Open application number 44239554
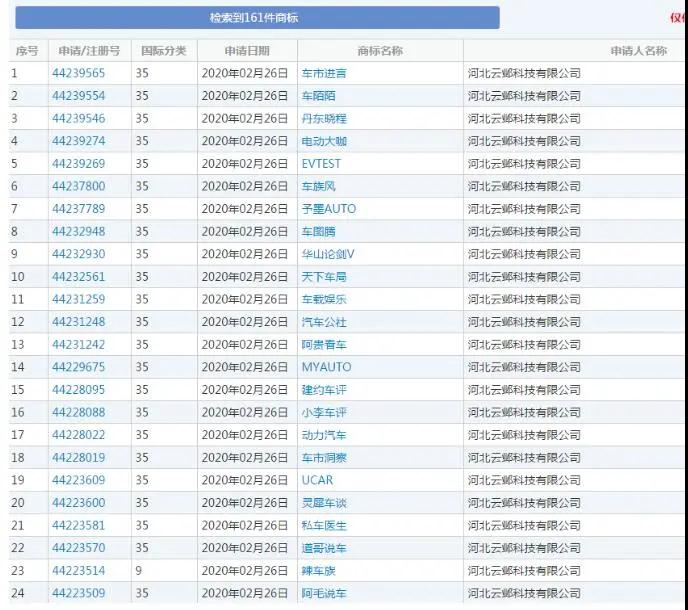Screen dimensions: 688x610 click(x=79, y=96)
